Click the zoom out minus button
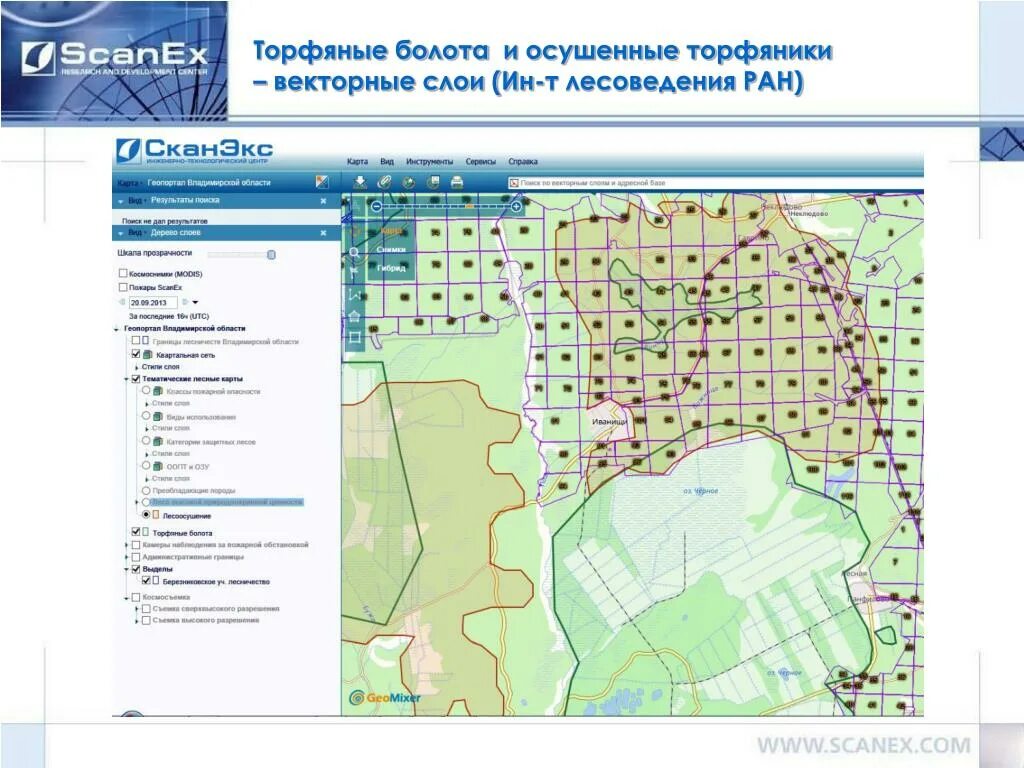This screenshot has height=768, width=1024. click(376, 207)
